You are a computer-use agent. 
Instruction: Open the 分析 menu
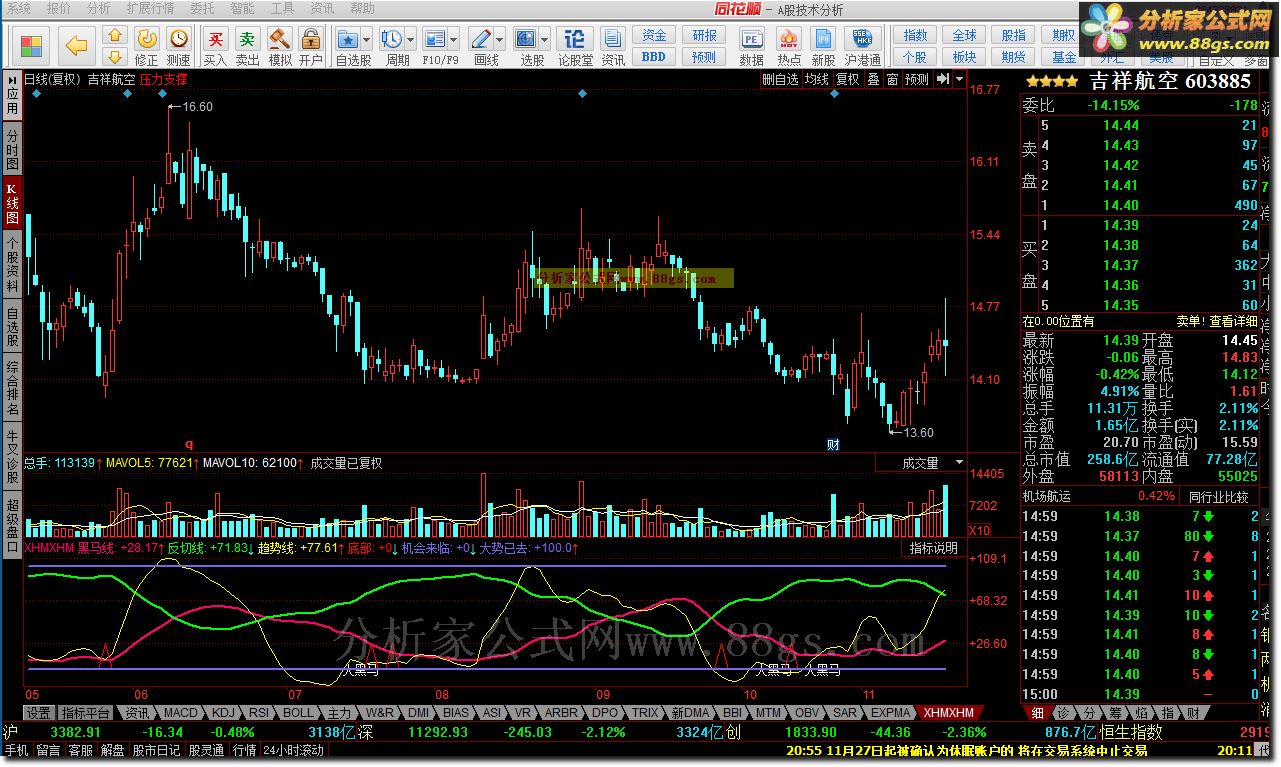click(98, 8)
